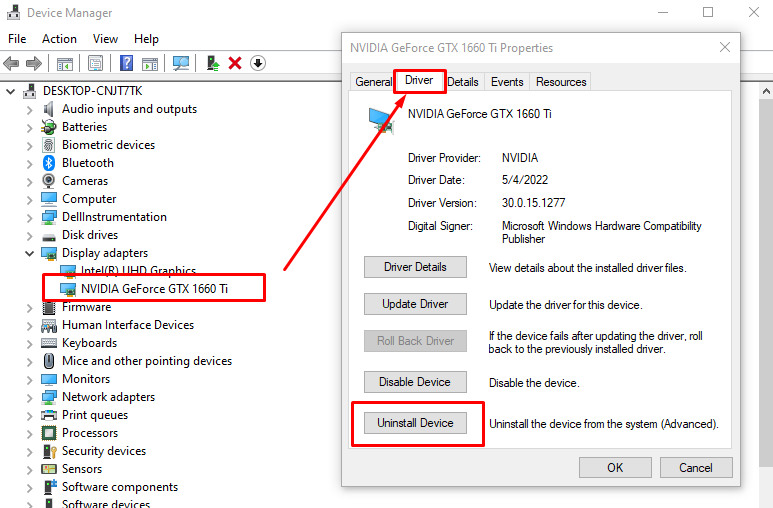This screenshot has width=773, height=508.
Task: Expand the Firmware node
Action: pyautogui.click(x=30, y=307)
